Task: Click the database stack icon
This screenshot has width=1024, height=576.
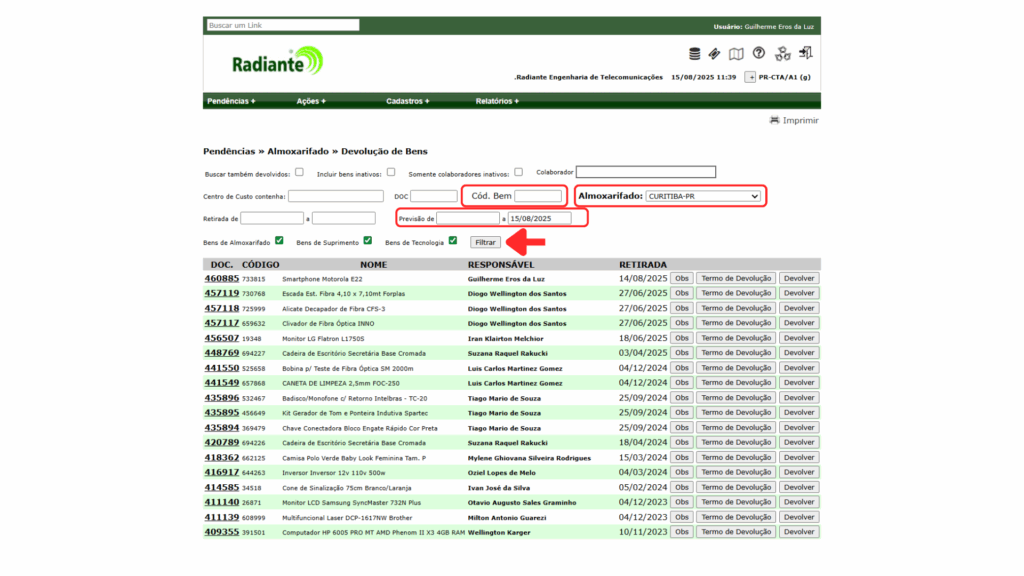Action: point(695,54)
